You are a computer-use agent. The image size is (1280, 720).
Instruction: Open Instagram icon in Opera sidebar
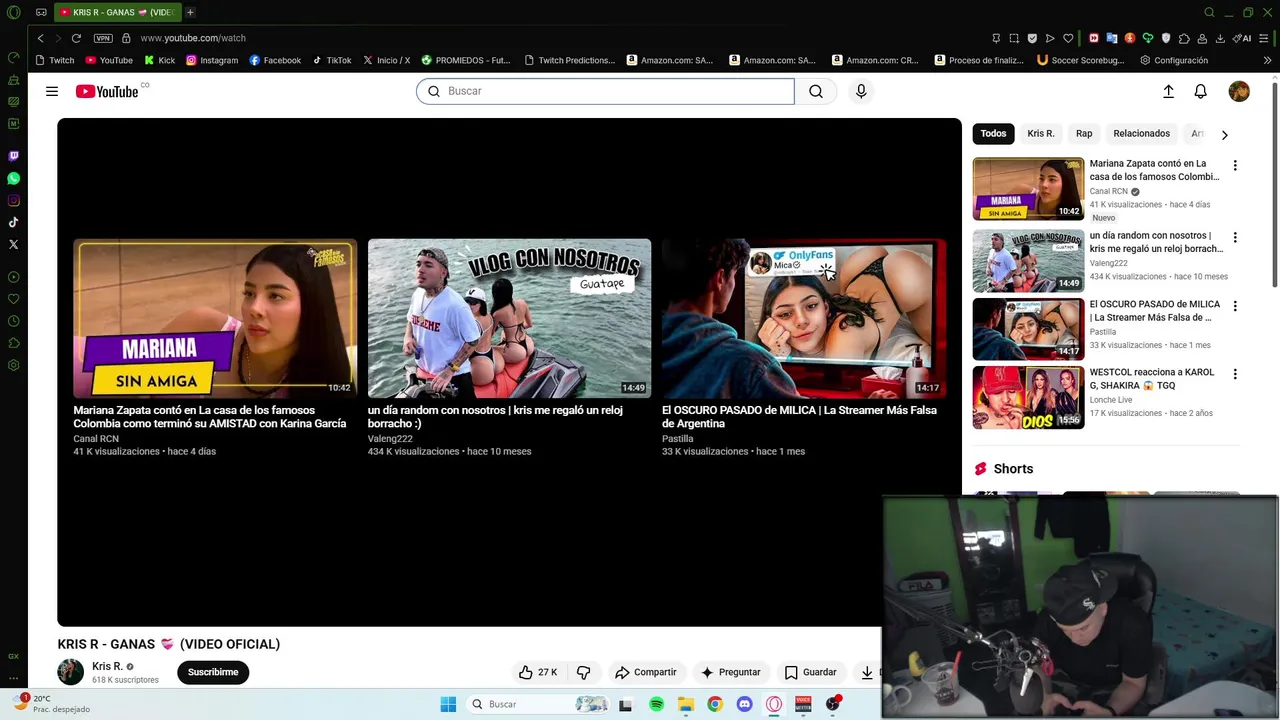click(x=13, y=200)
